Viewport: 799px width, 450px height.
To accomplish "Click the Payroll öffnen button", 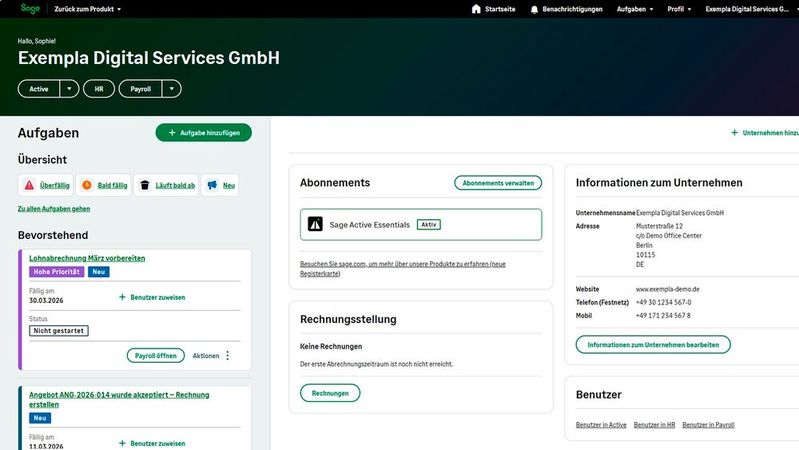I will (x=155, y=356).
